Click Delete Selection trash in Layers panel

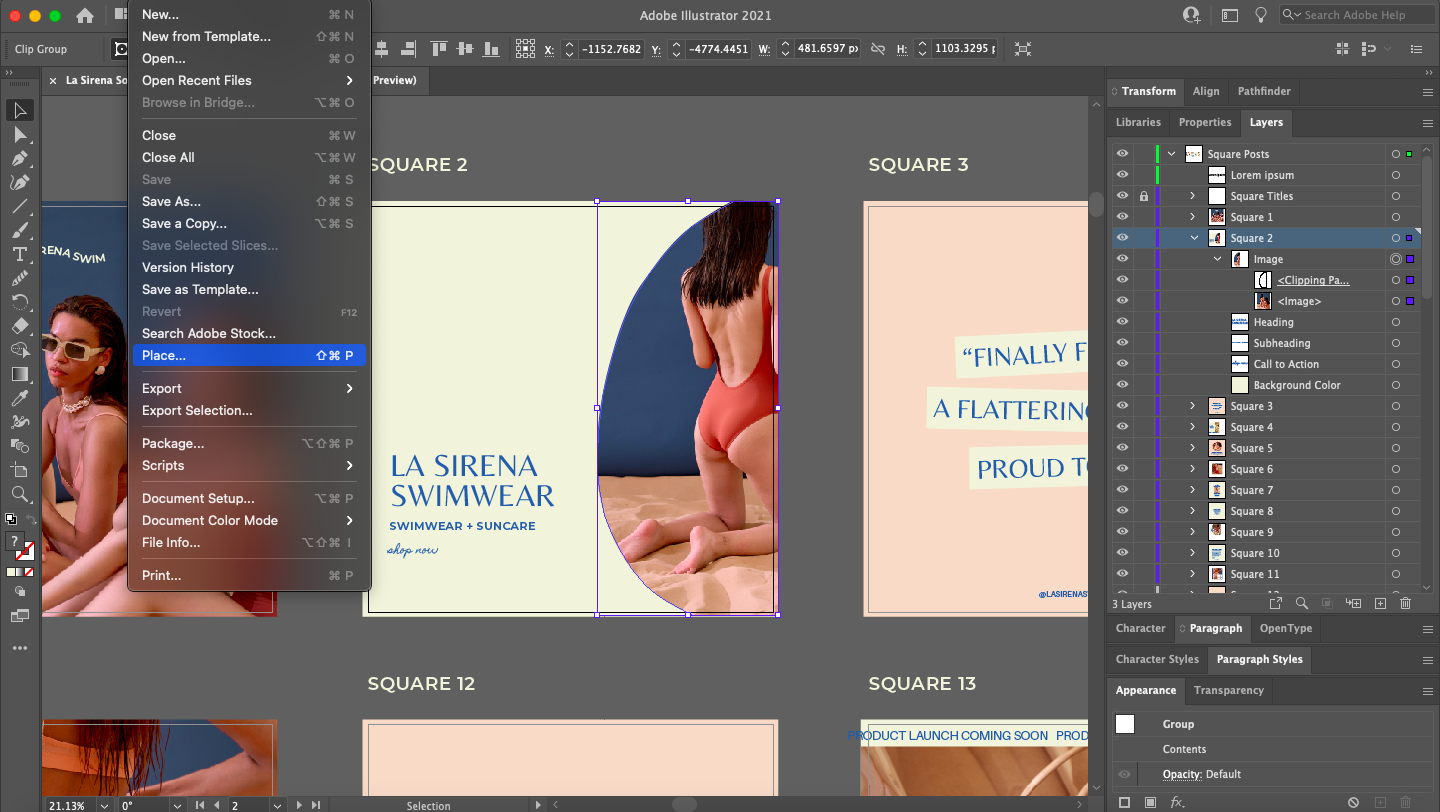coord(1405,603)
